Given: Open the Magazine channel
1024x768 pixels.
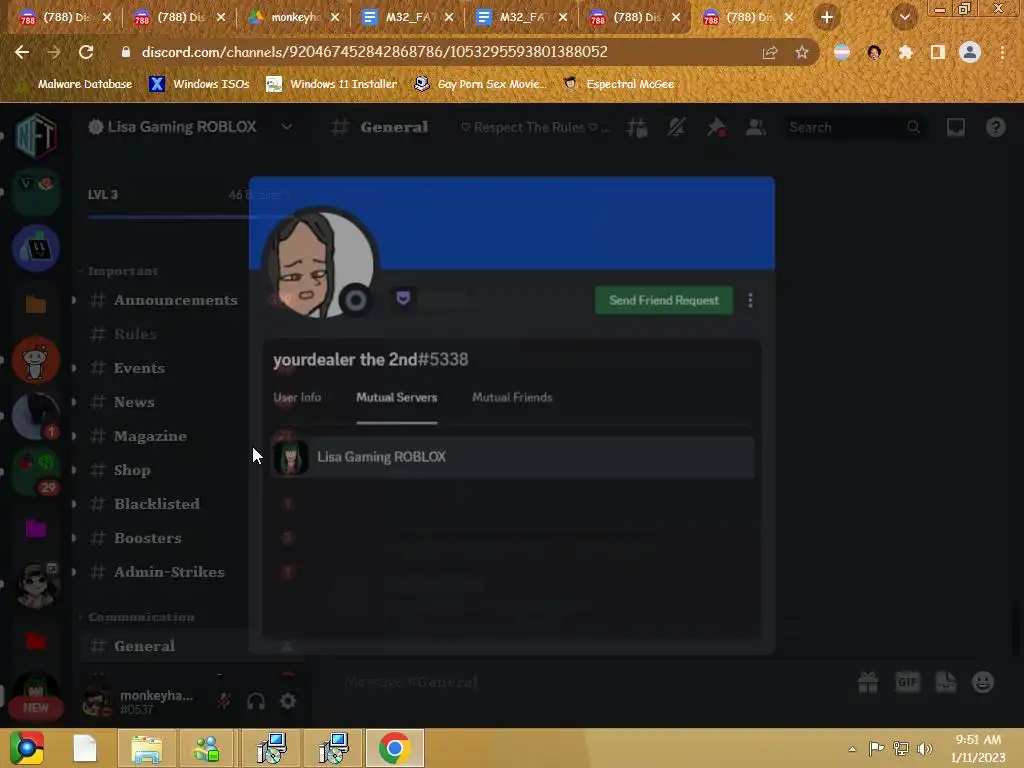Looking at the screenshot, I should tap(150, 436).
